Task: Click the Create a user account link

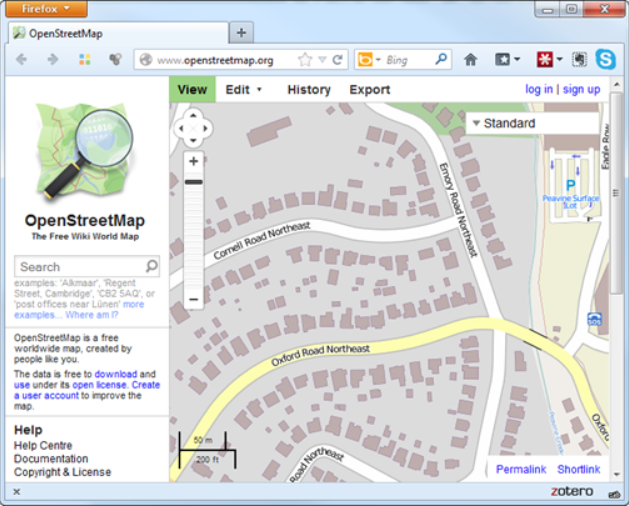Action: [x=87, y=390]
